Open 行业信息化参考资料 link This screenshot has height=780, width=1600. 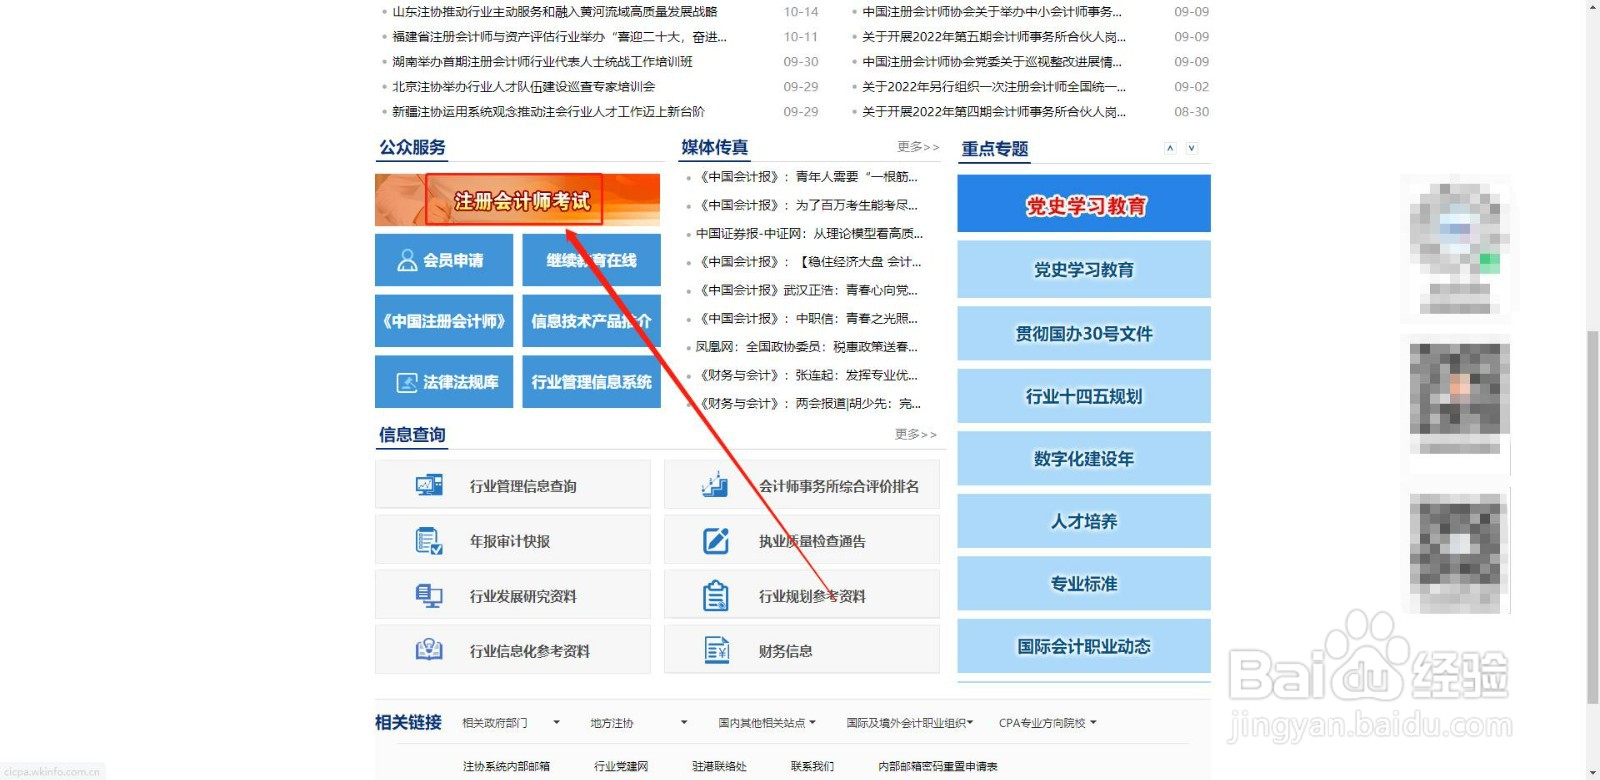point(530,651)
